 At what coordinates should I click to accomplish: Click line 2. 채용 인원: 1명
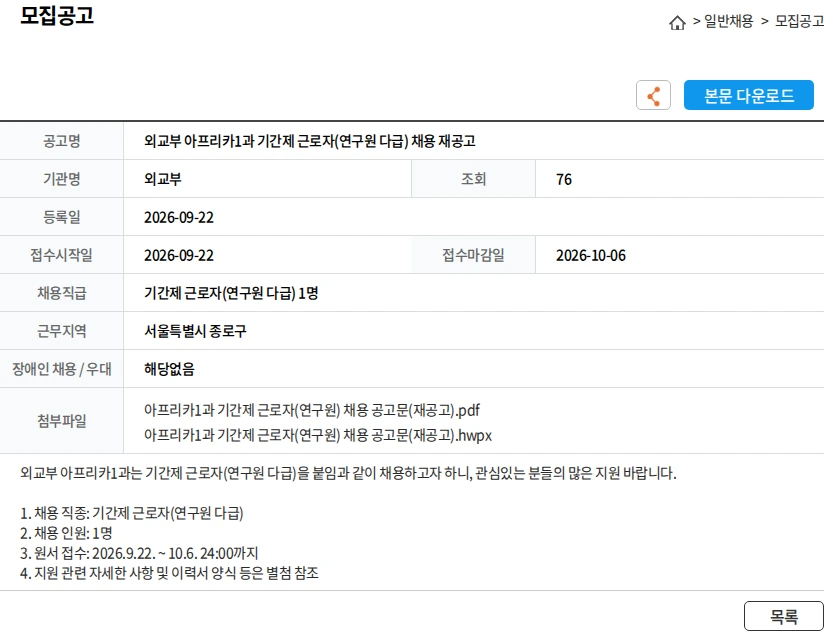point(66,533)
